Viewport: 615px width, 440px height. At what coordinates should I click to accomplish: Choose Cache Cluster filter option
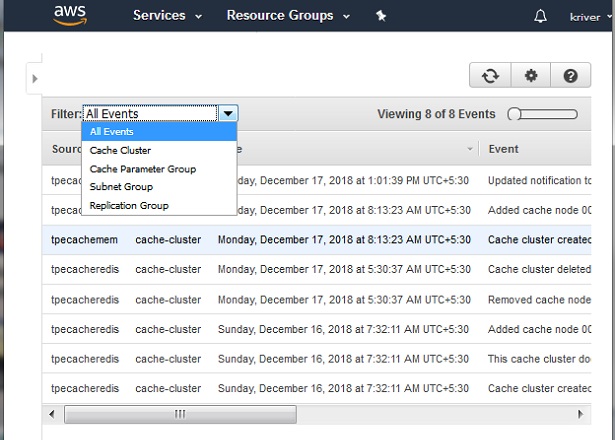click(120, 150)
